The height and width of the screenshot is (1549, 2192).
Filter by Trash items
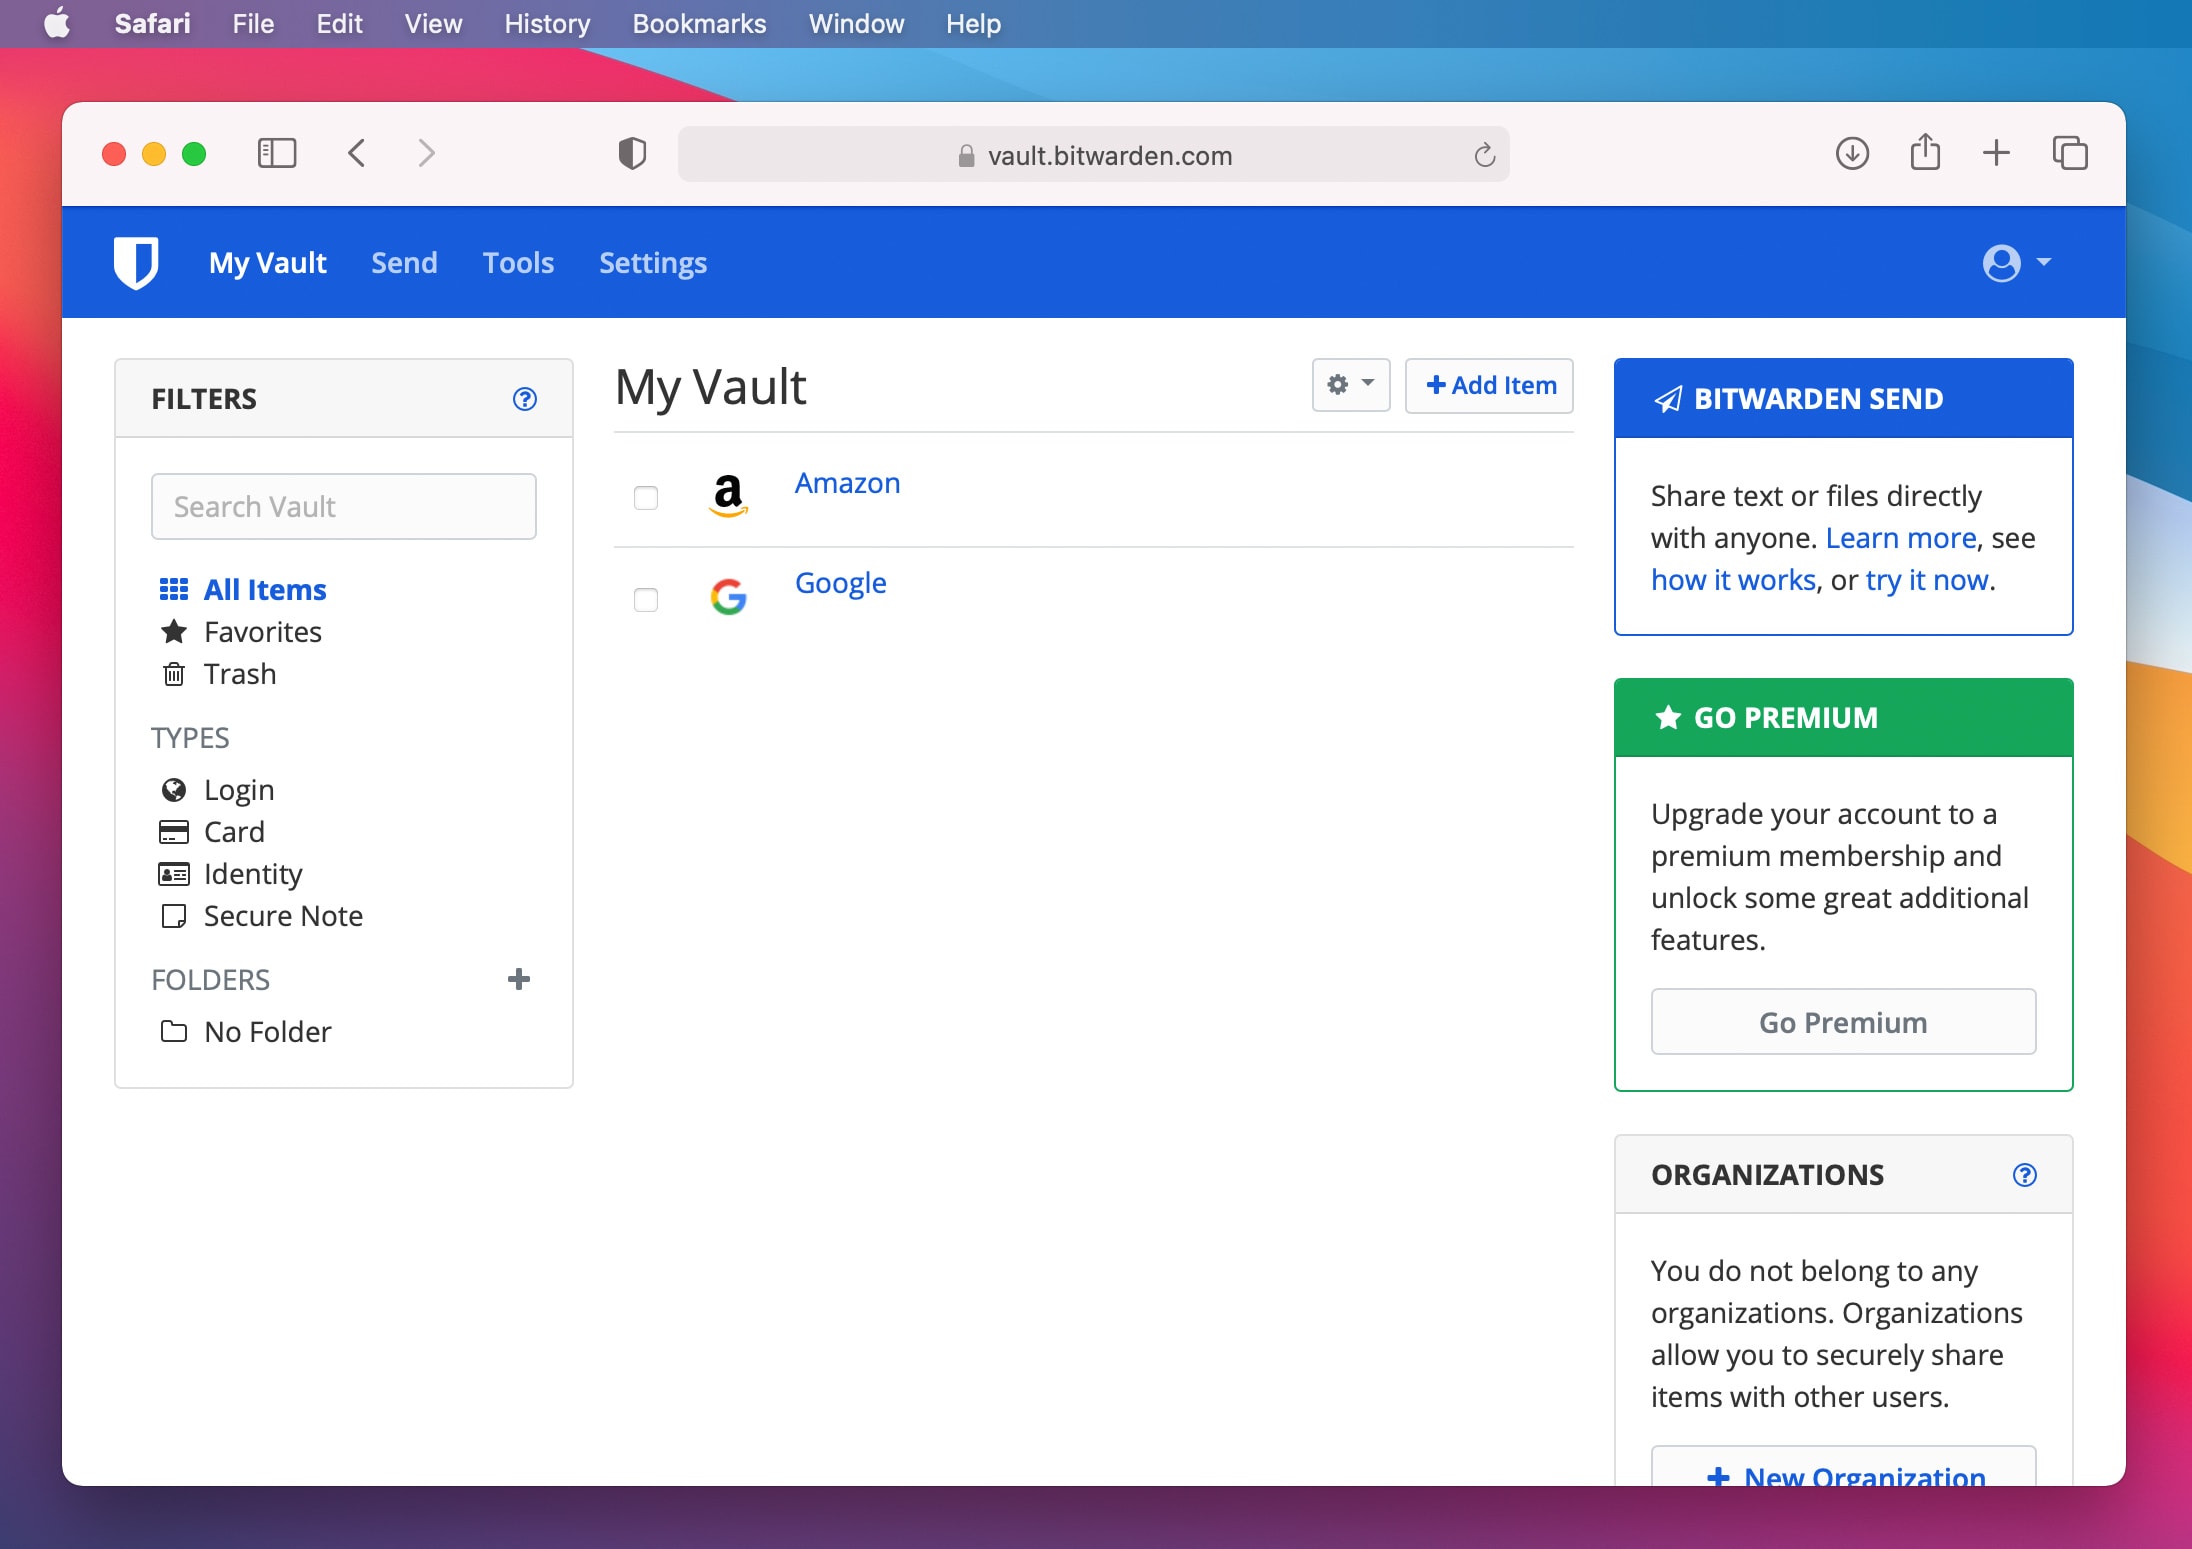pos(239,674)
